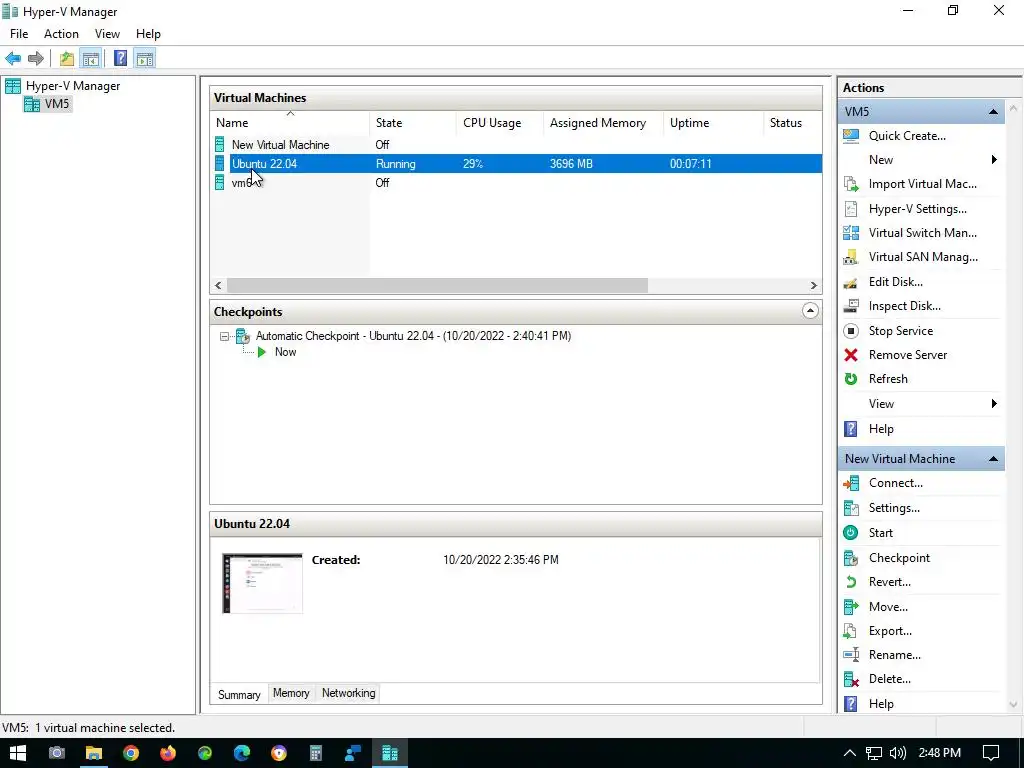Open Windows Start menu
Image resolution: width=1024 pixels, height=768 pixels.
[18, 753]
